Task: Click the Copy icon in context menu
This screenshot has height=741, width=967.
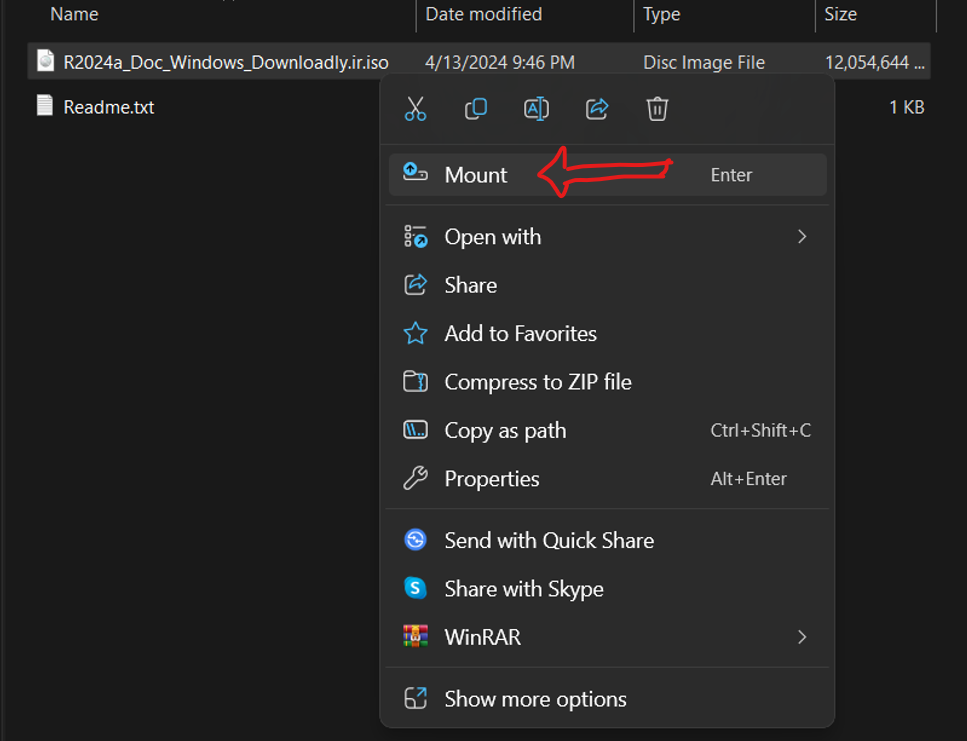Action: click(x=475, y=109)
